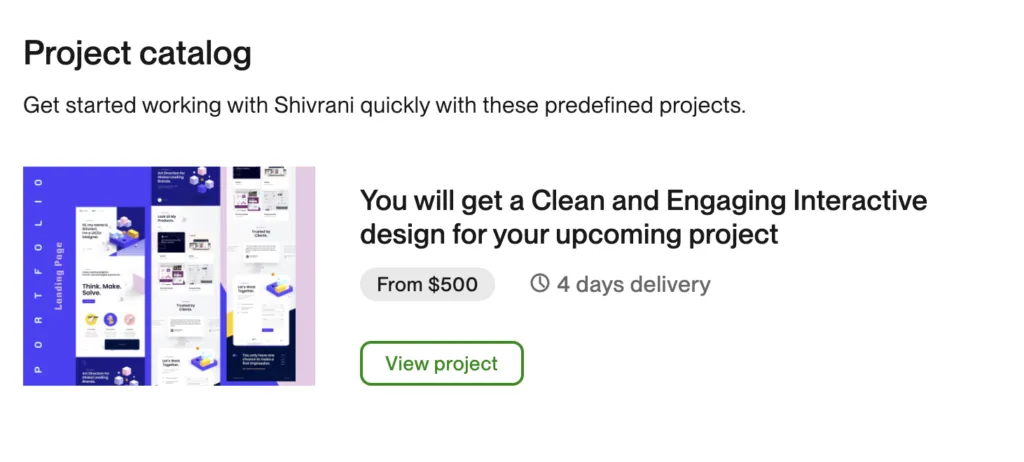This screenshot has width=1024, height=462.
Task: Click the Project catalog heading
Action: click(x=137, y=53)
